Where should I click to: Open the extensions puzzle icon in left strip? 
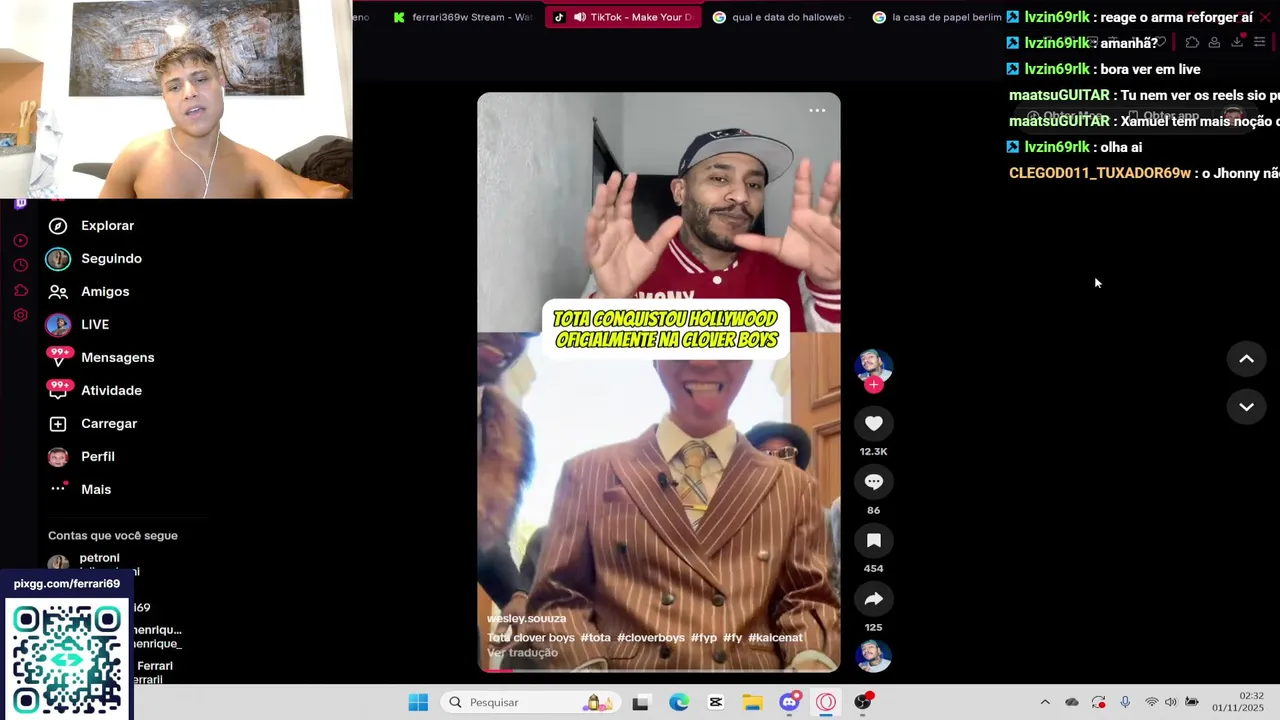20,291
